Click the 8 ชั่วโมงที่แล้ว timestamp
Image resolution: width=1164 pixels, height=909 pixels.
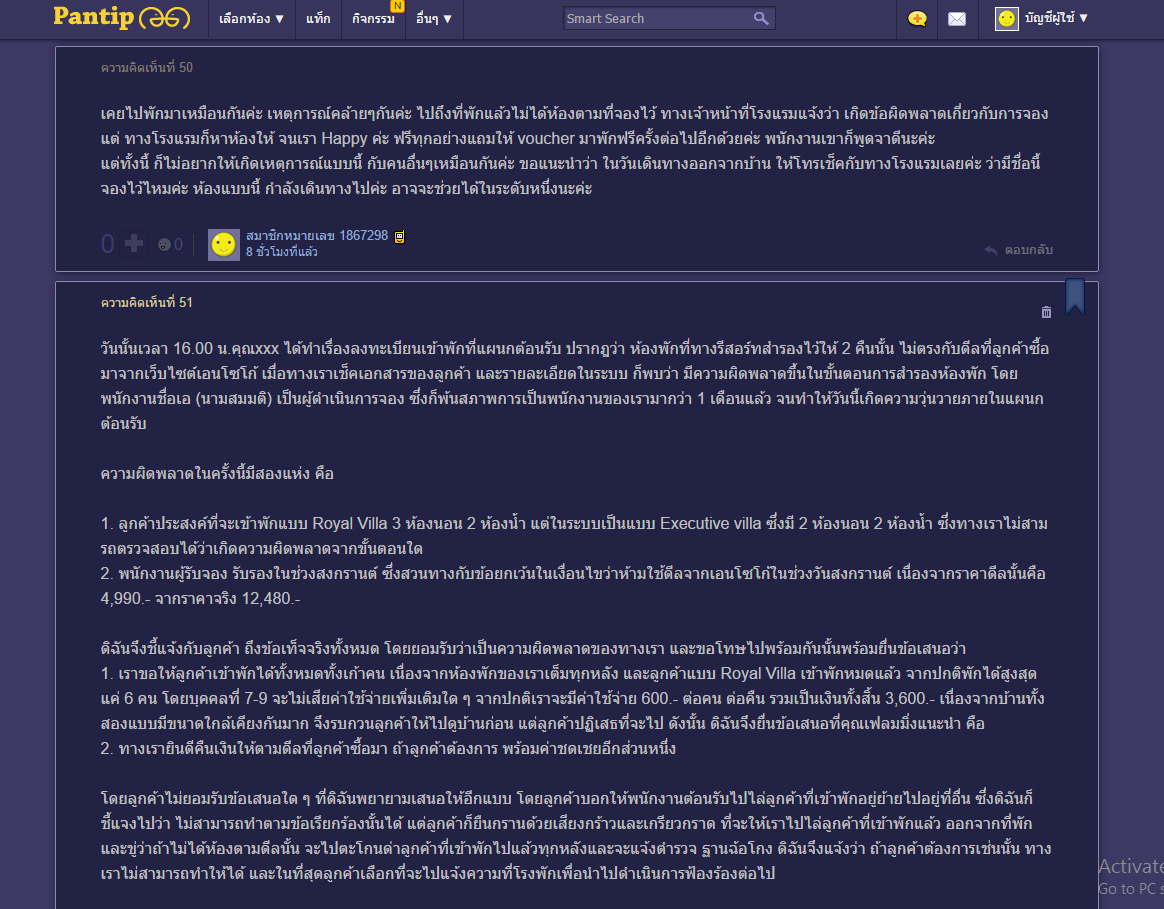click(x=281, y=252)
